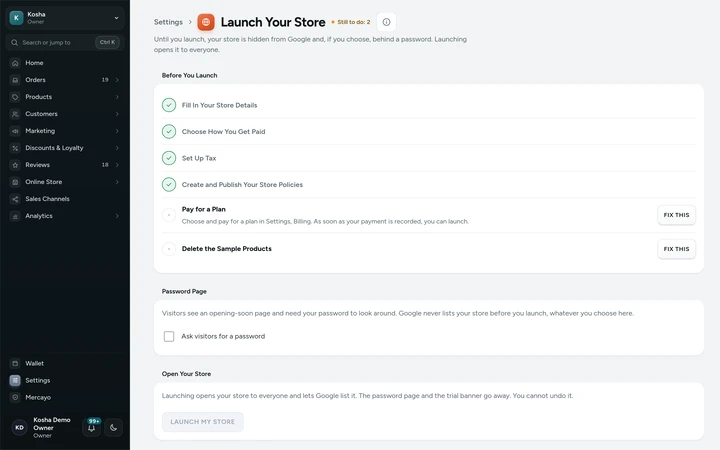Click the Wallet icon
Viewport: 720px width, 450px height.
(15, 363)
